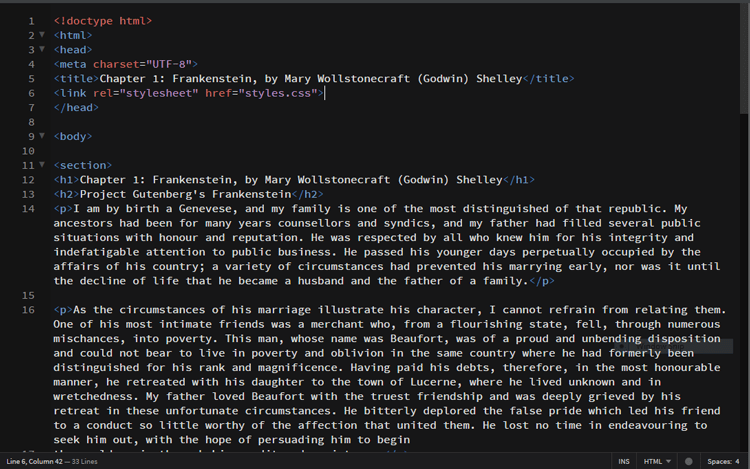This screenshot has width=750, height=469.
Task: Open the HTML language mode dropdown
Action: pyautogui.click(x=657, y=461)
